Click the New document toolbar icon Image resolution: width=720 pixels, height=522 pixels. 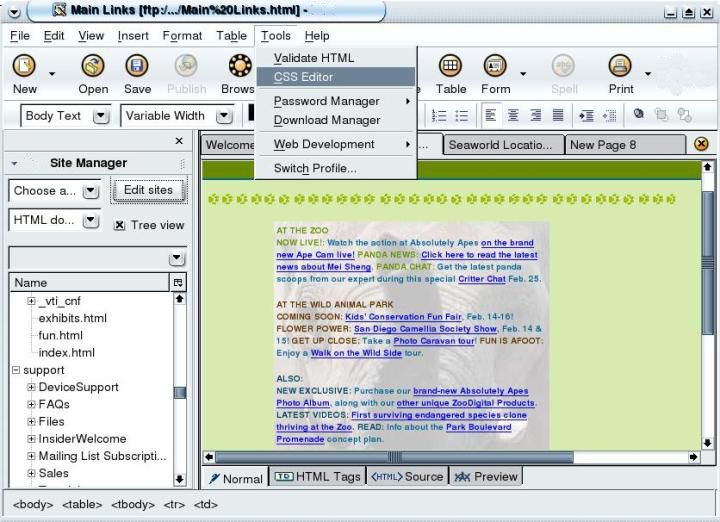[24, 66]
